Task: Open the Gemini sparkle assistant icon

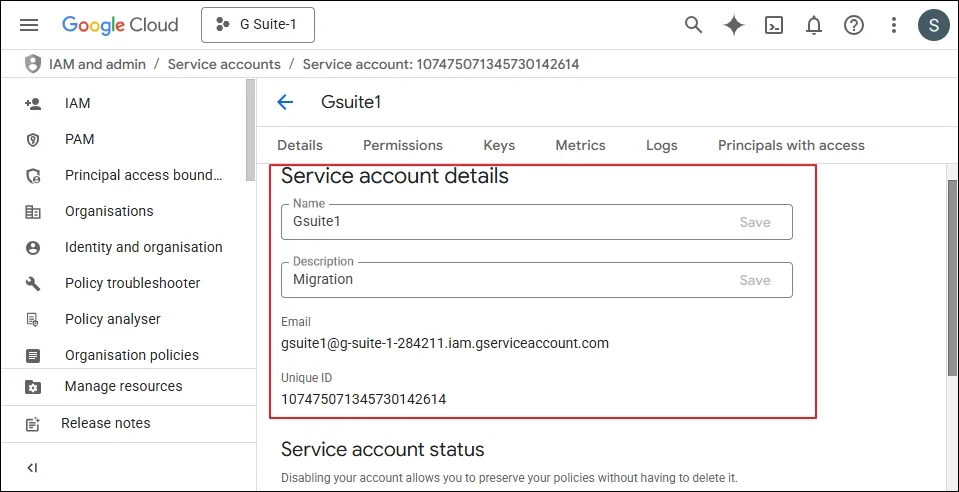Action: [733, 25]
